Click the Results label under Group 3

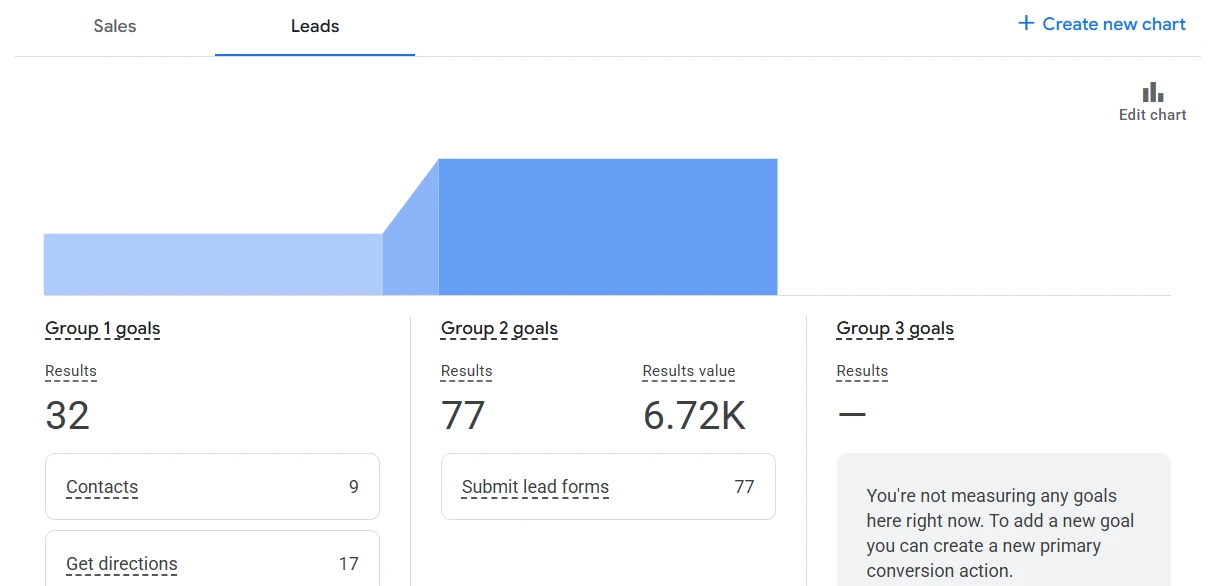(x=862, y=371)
